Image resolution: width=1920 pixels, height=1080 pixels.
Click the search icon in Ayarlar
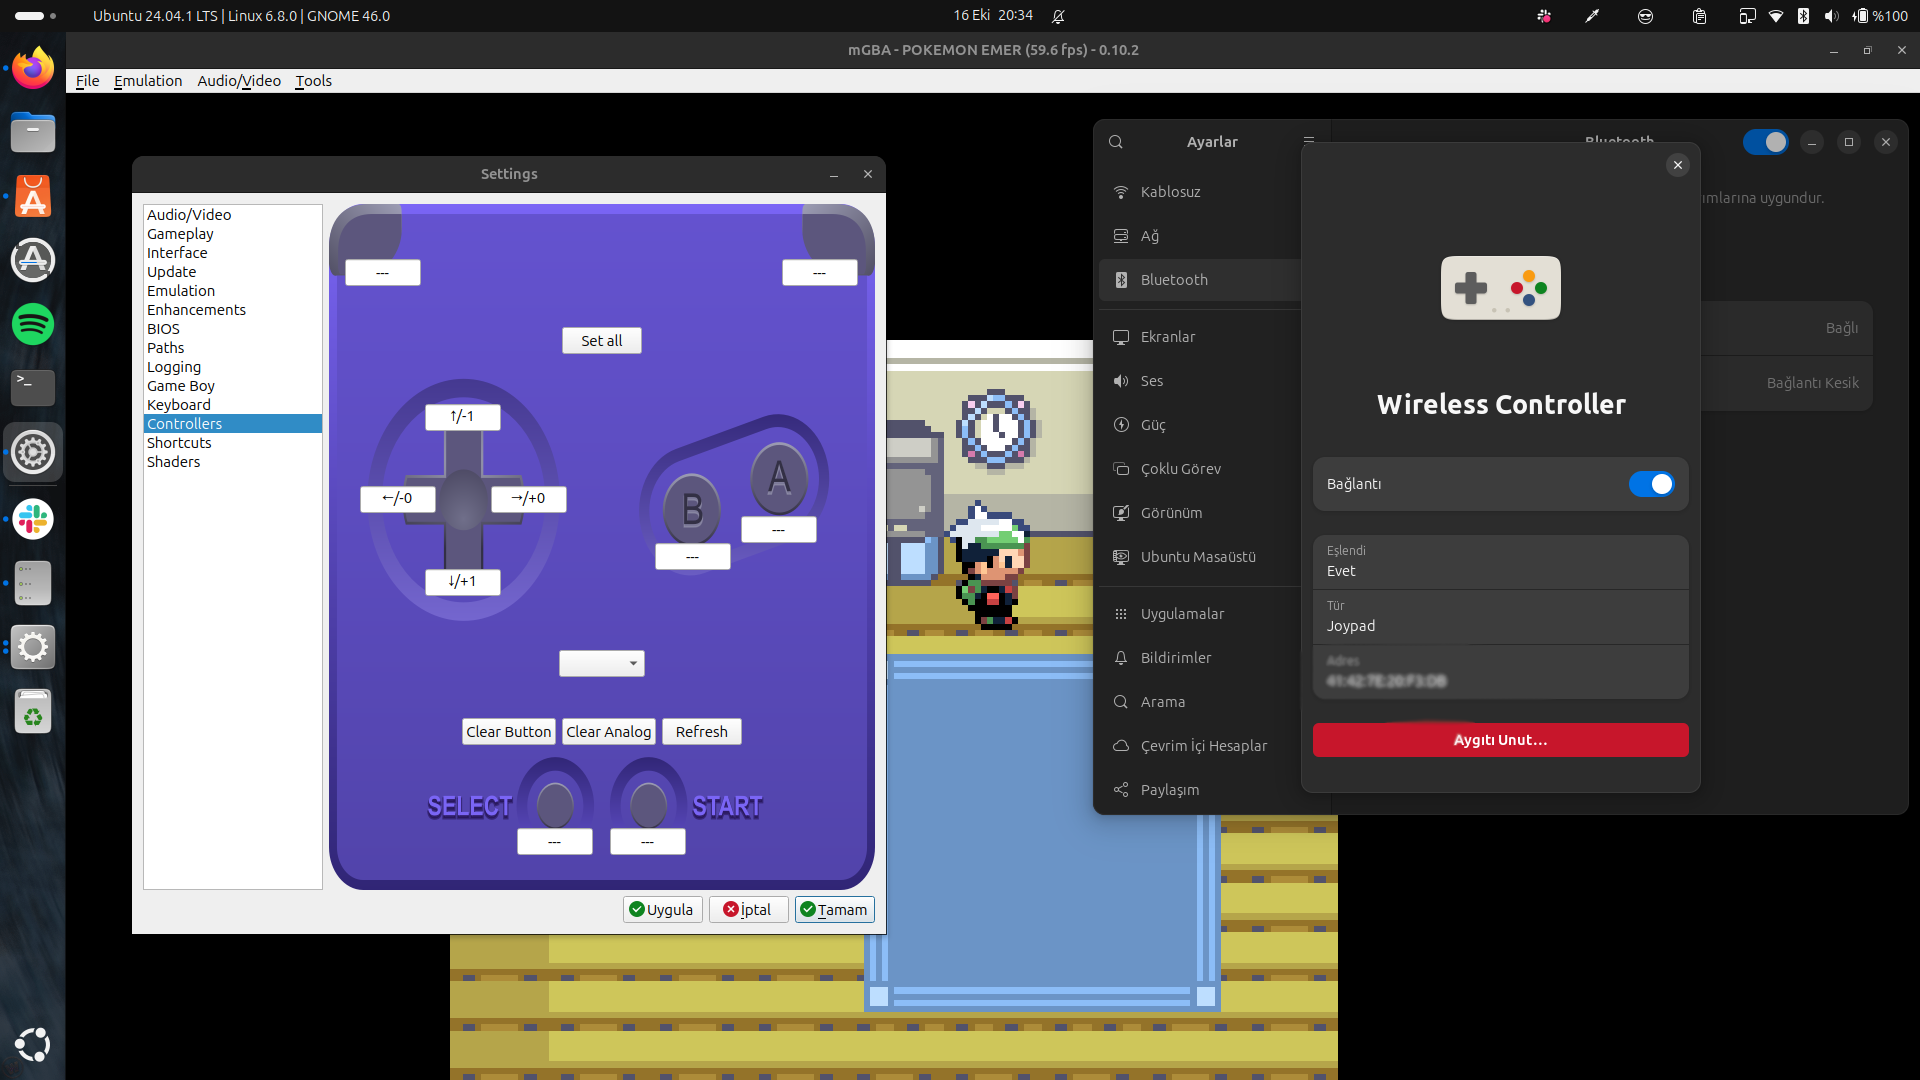point(1116,142)
